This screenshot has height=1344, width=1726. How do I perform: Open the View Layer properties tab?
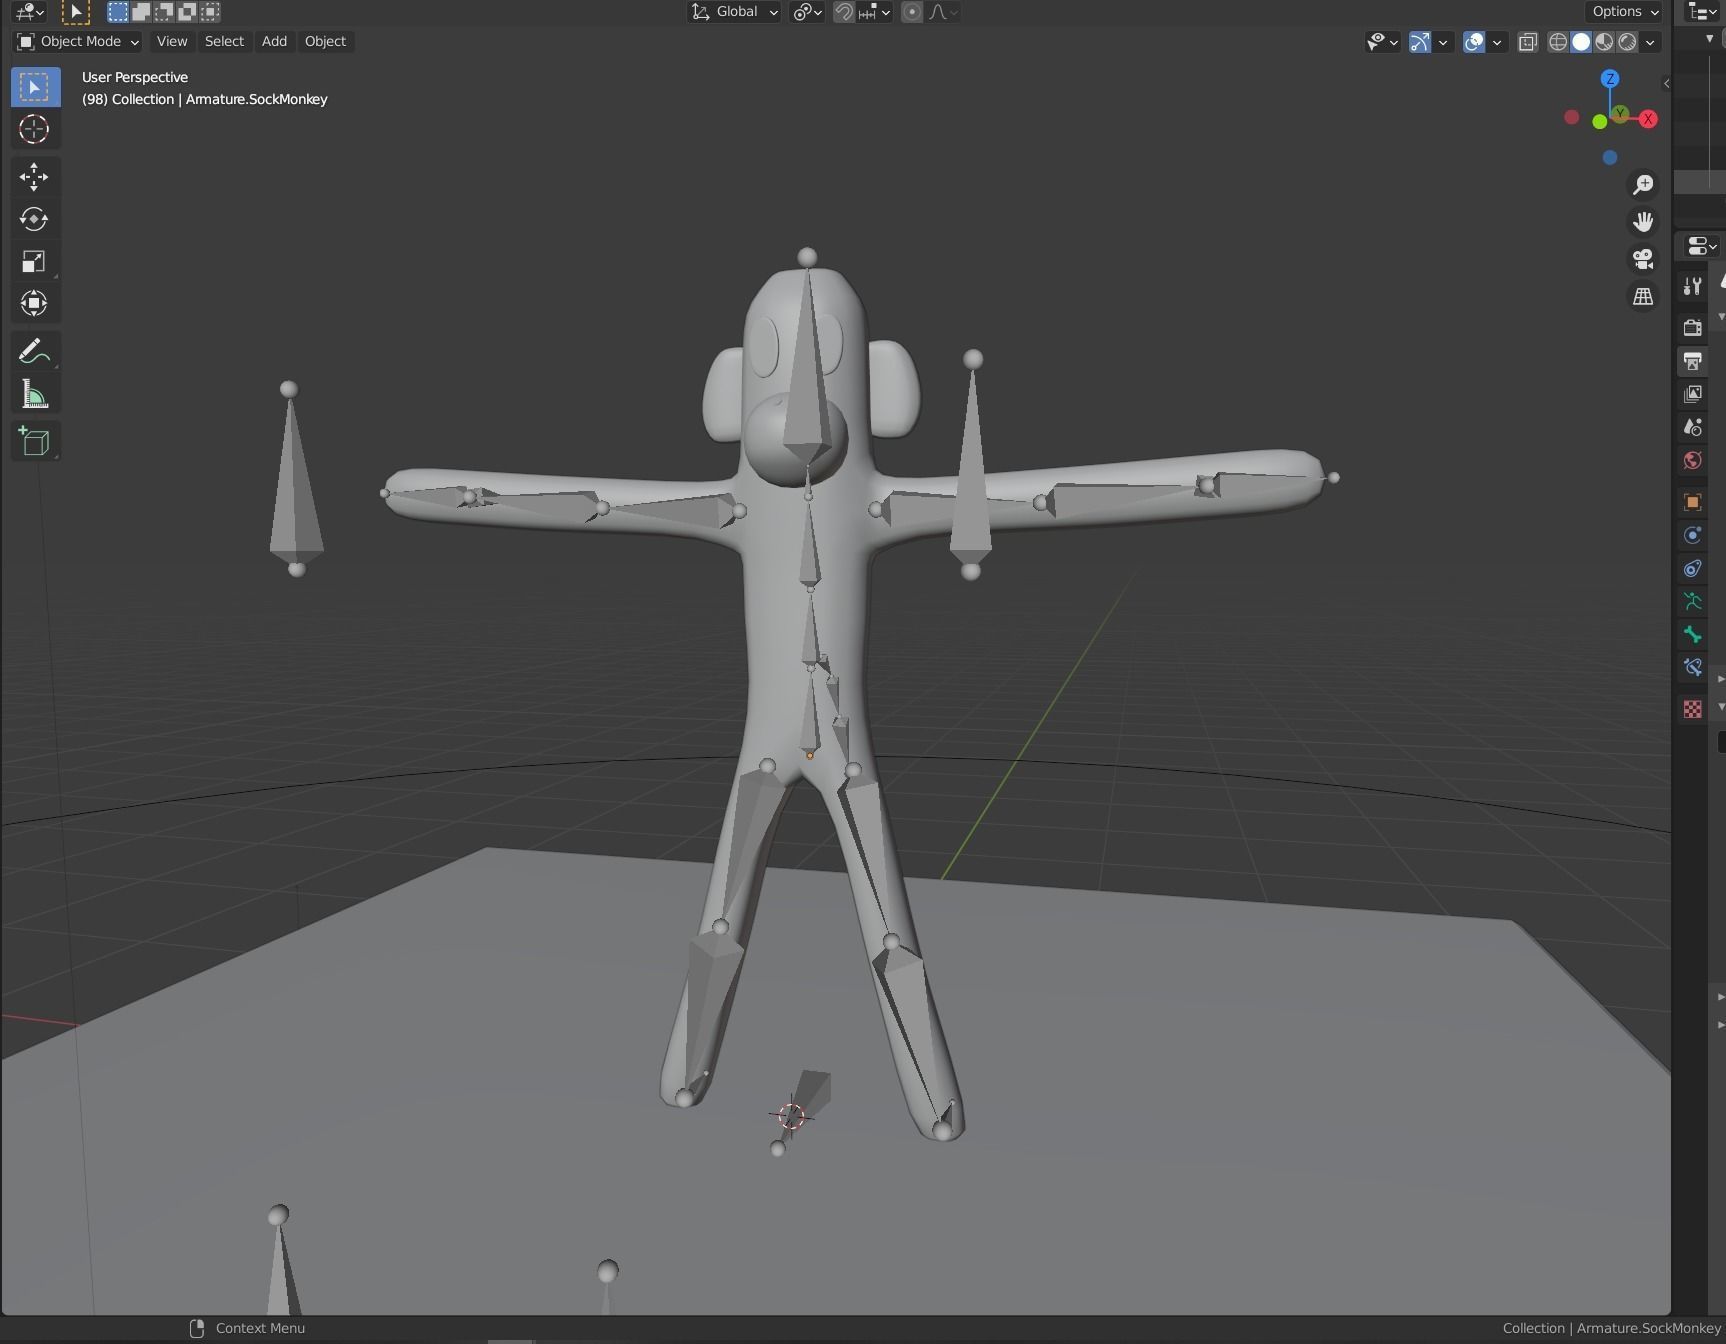coord(1692,394)
